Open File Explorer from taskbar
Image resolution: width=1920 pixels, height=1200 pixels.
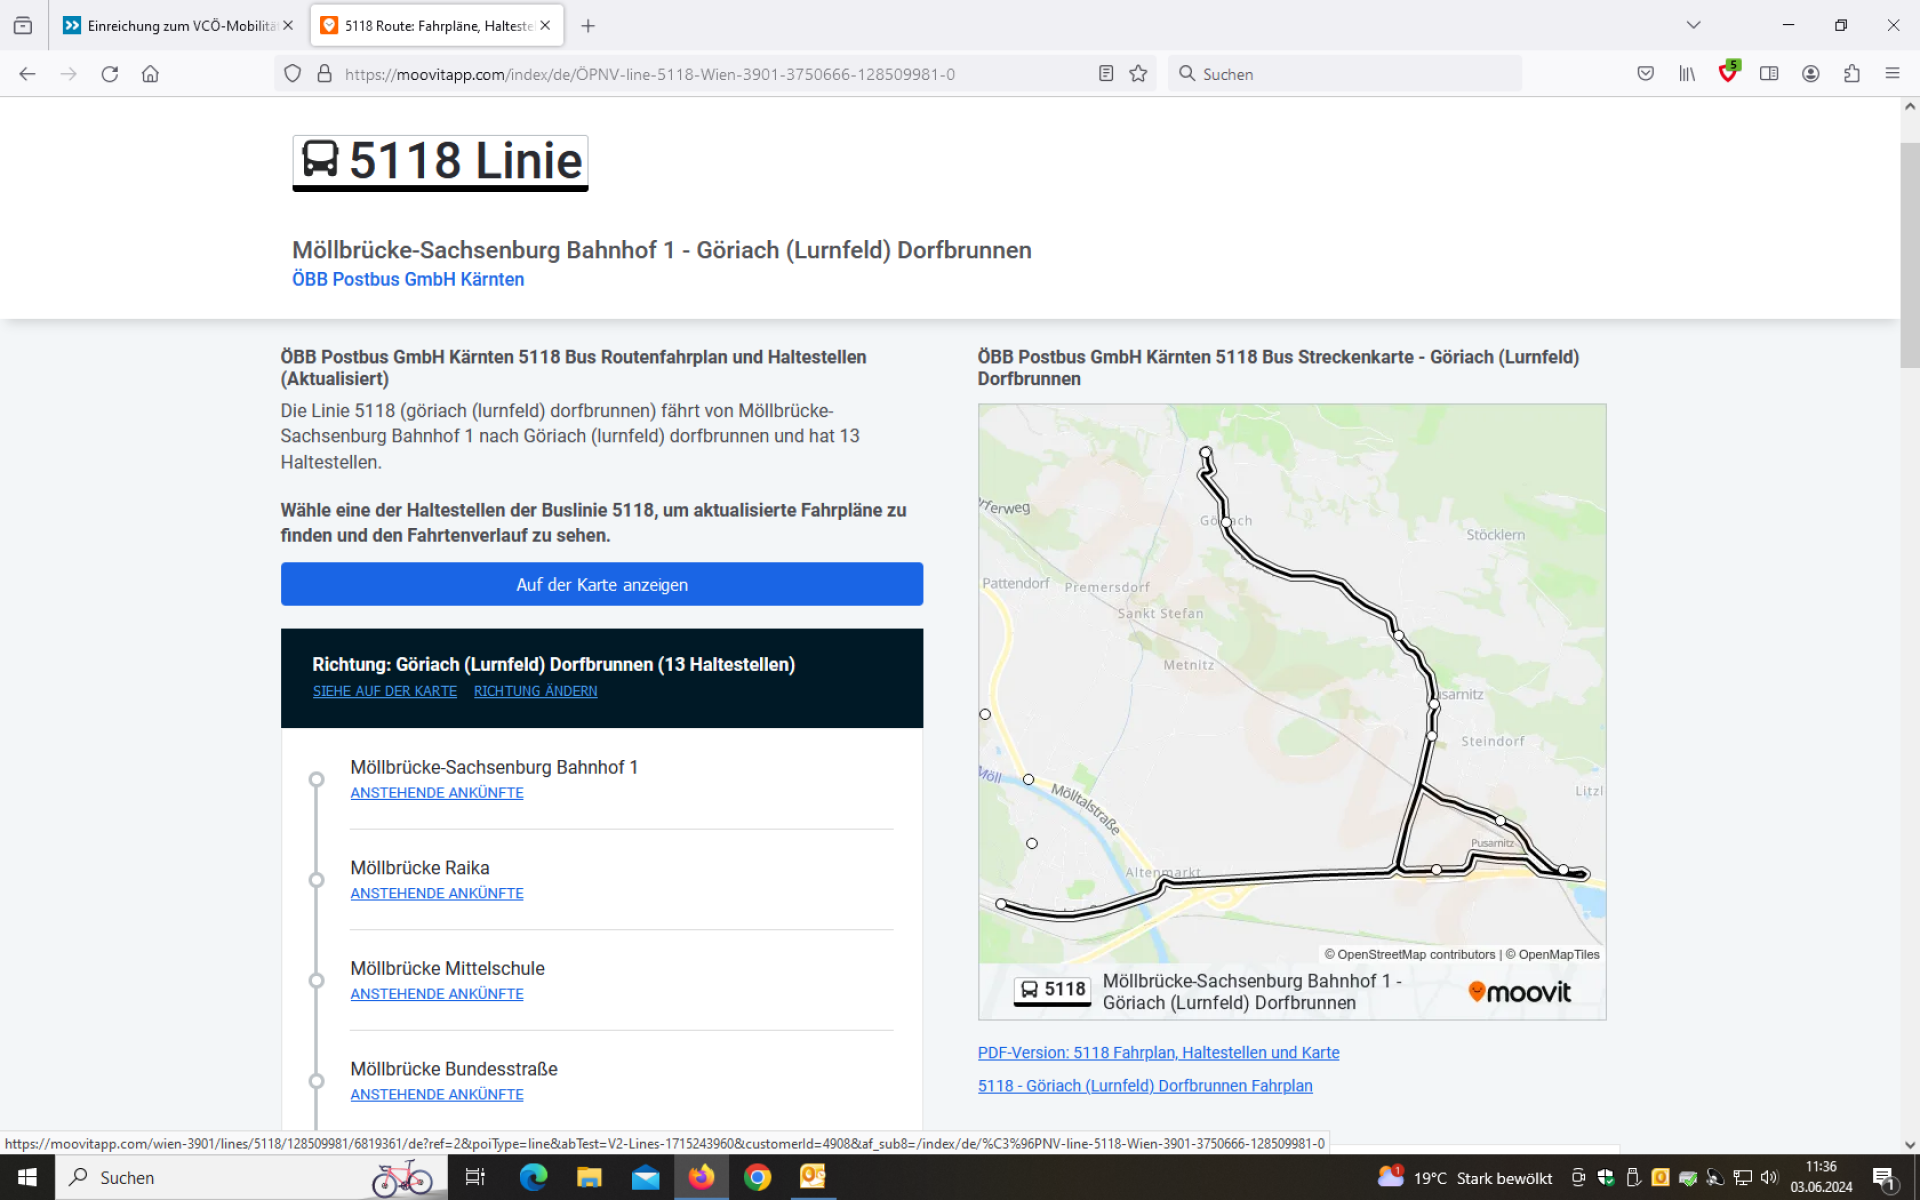click(x=589, y=1178)
